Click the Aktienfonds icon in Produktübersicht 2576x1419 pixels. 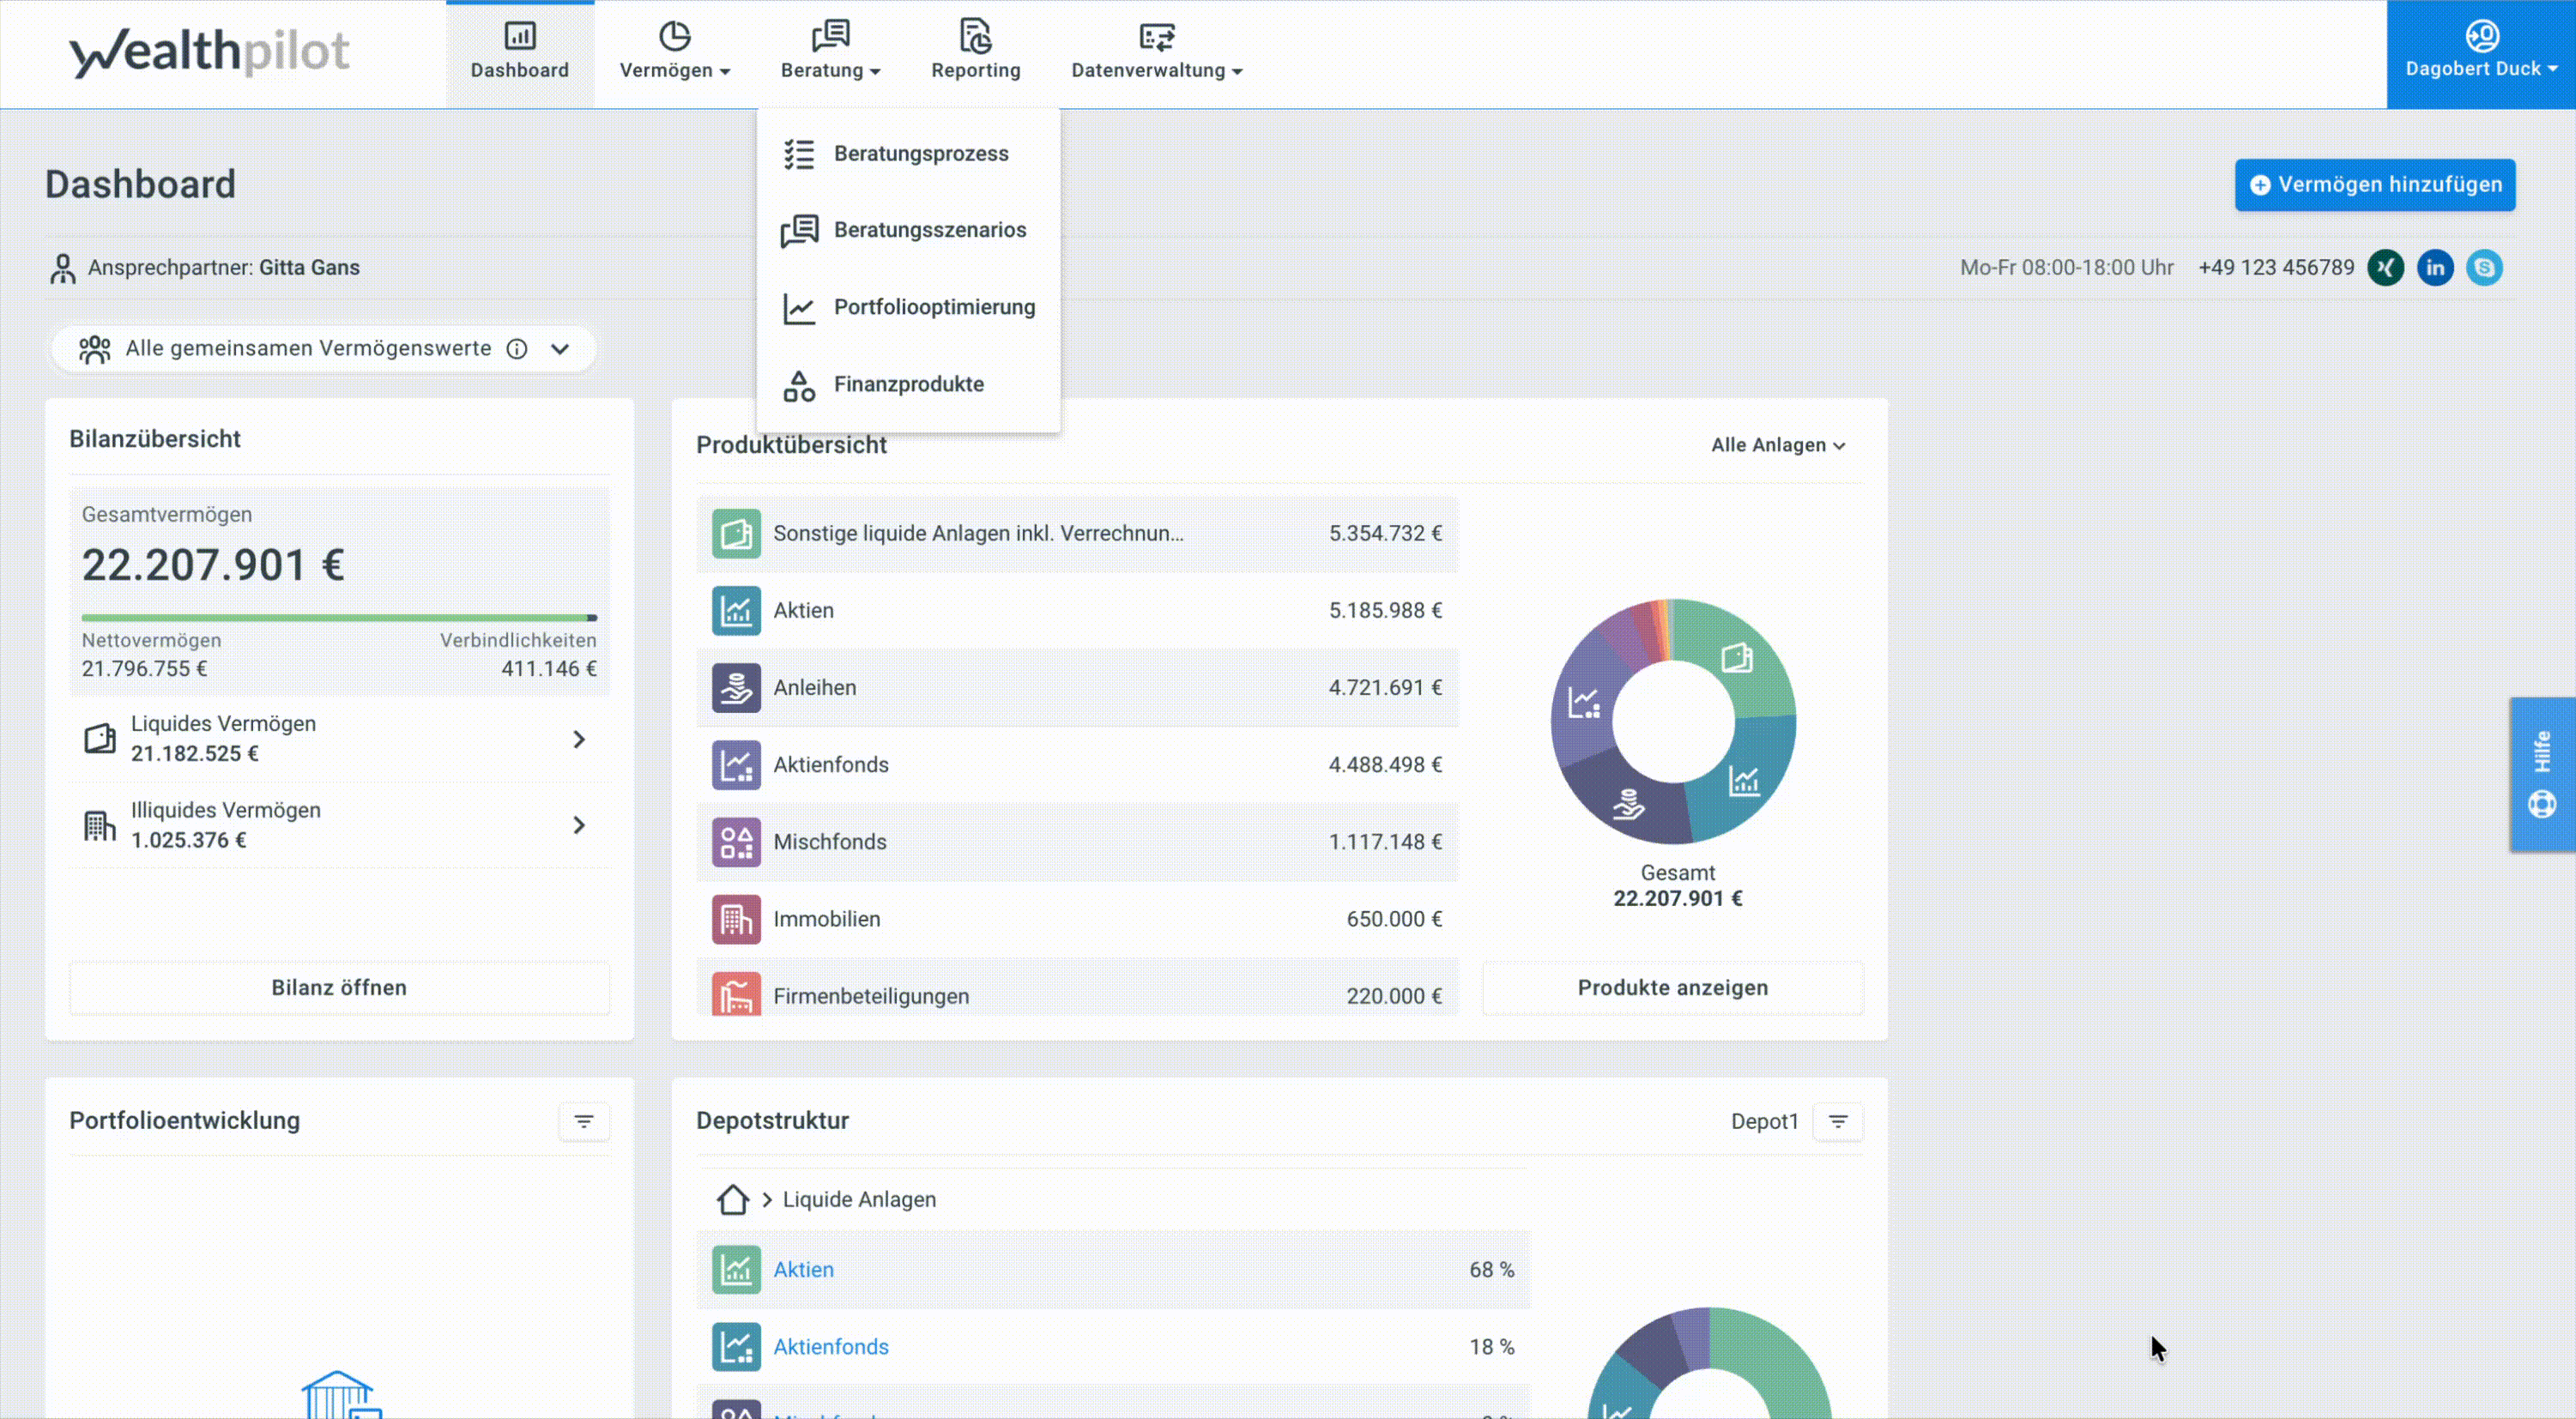pos(736,765)
